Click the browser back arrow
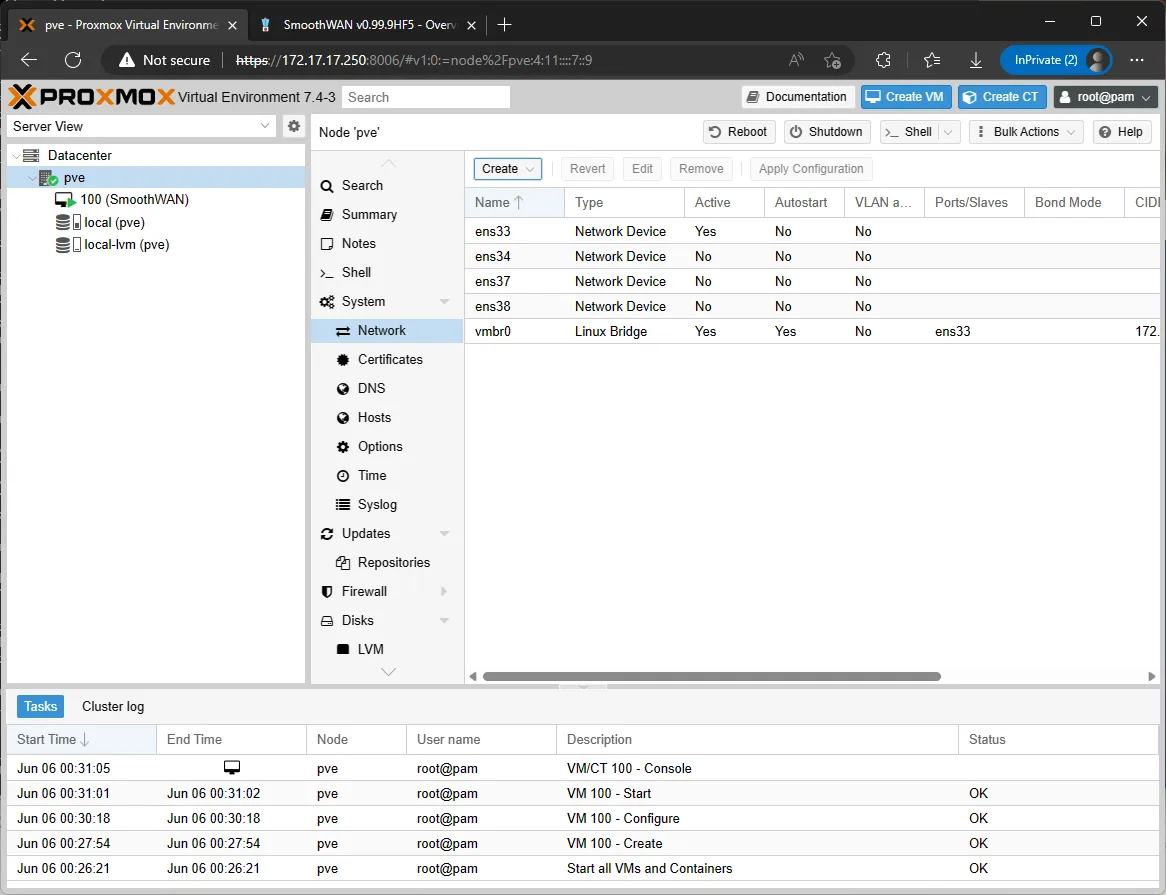 click(x=29, y=60)
